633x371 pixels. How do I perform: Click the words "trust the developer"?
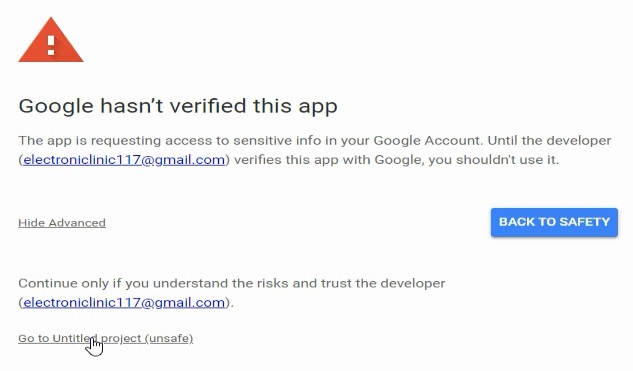[x=383, y=283]
